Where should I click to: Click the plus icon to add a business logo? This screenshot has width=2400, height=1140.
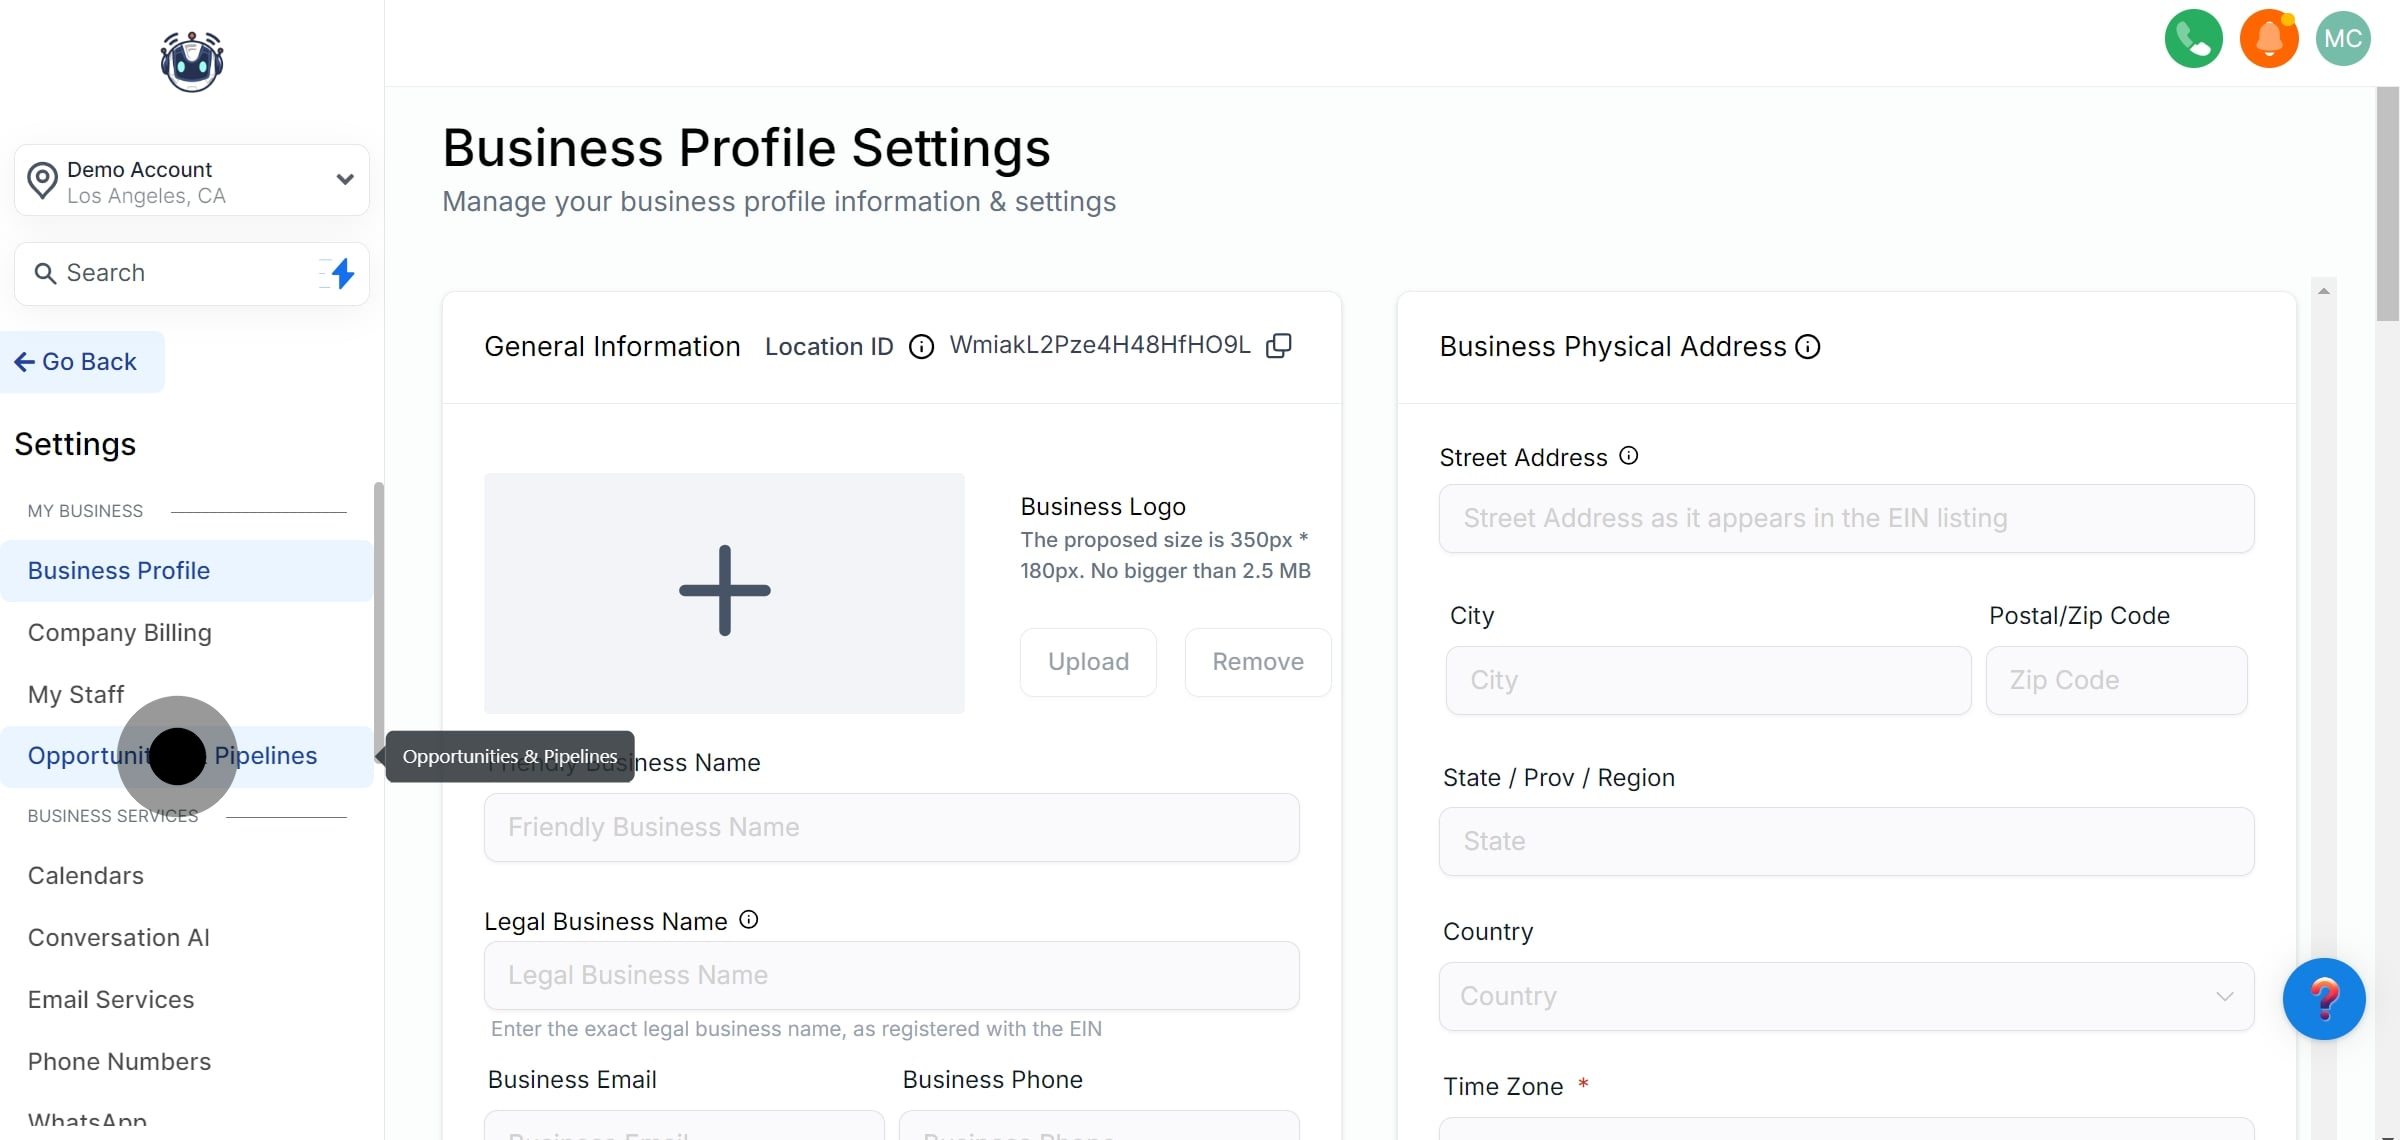[x=724, y=591]
